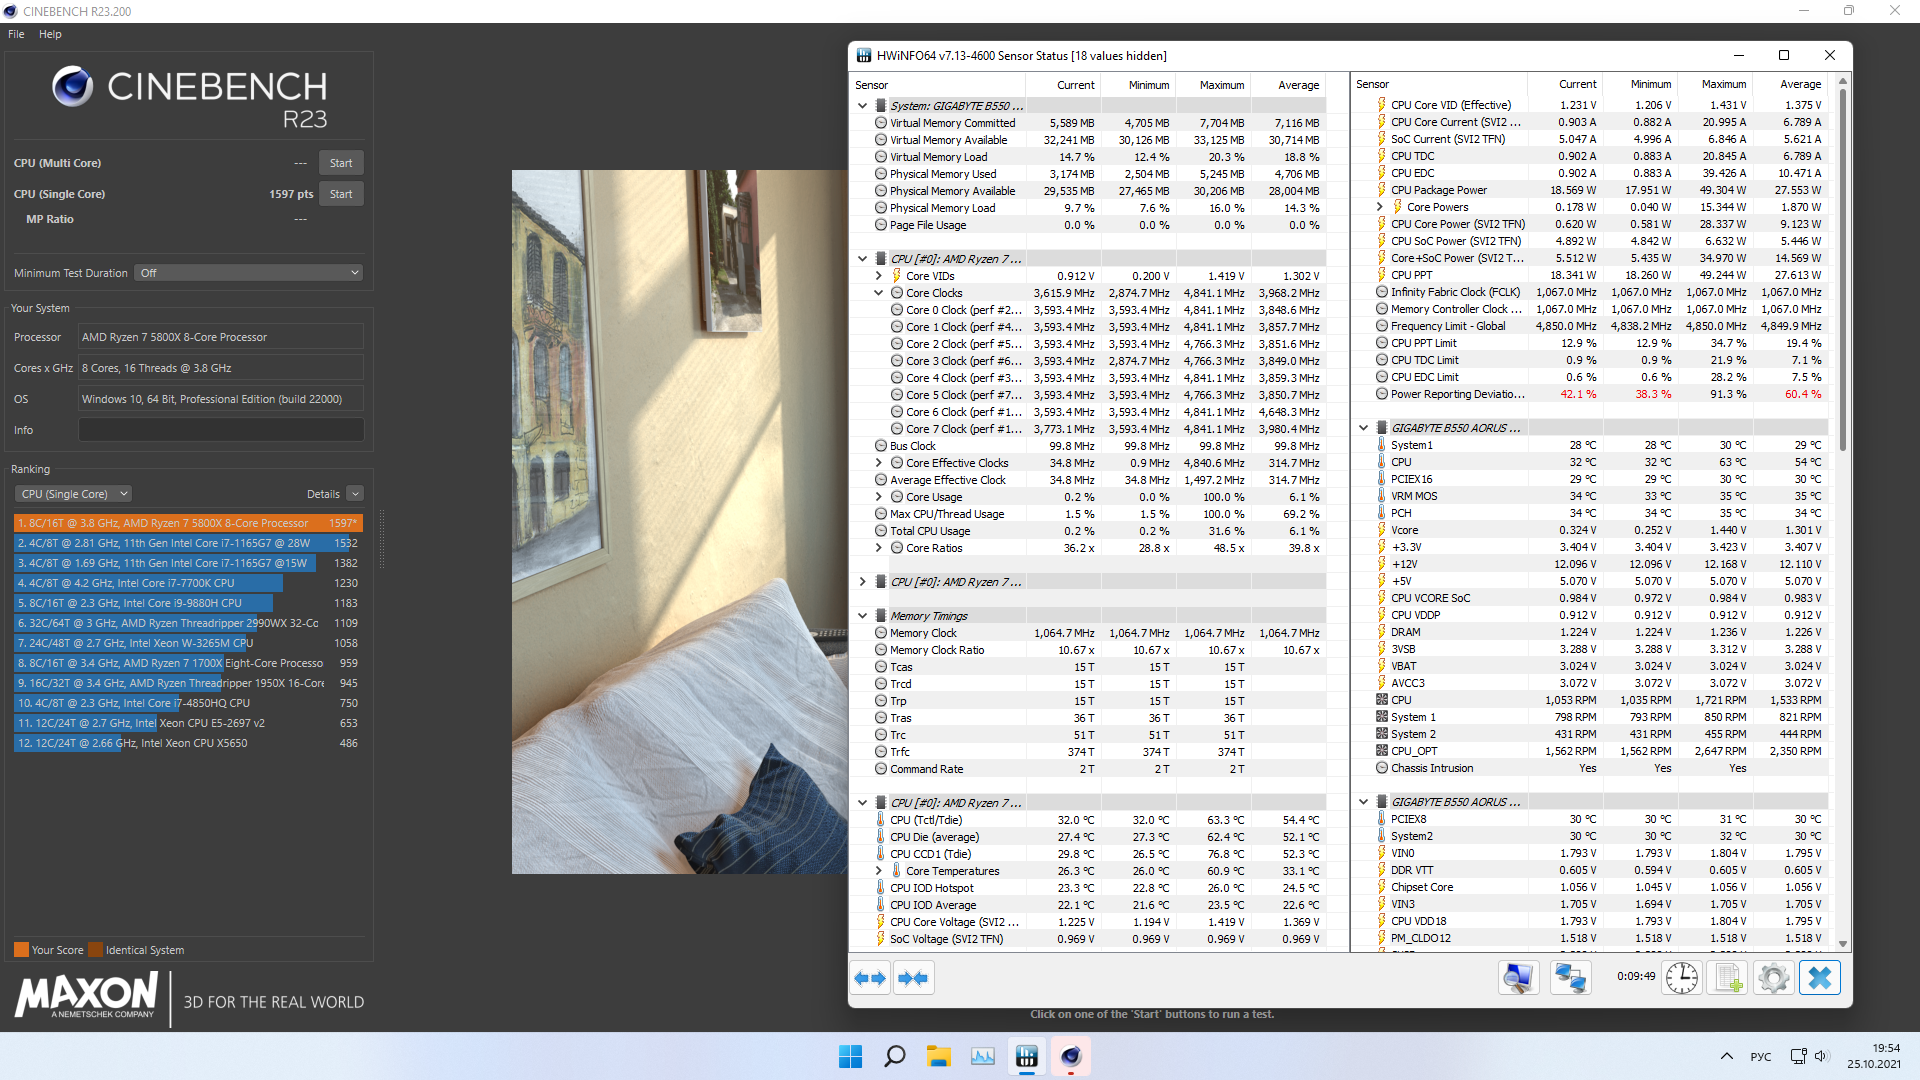This screenshot has width=1920, height=1080.
Task: Start the CPU (Multi Core) test
Action: click(341, 163)
